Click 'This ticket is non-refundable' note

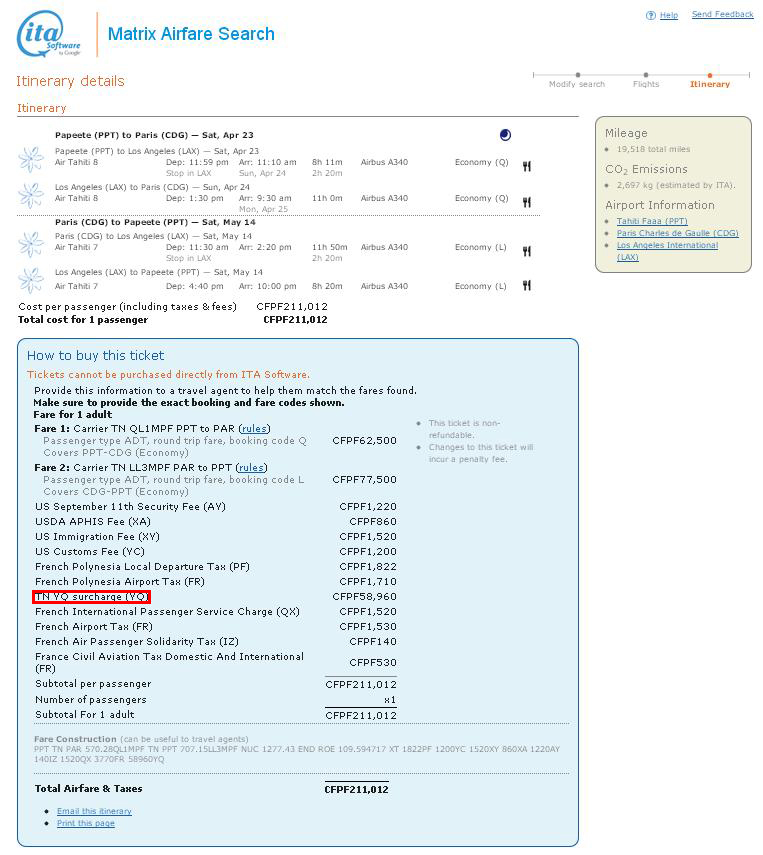[x=464, y=429]
